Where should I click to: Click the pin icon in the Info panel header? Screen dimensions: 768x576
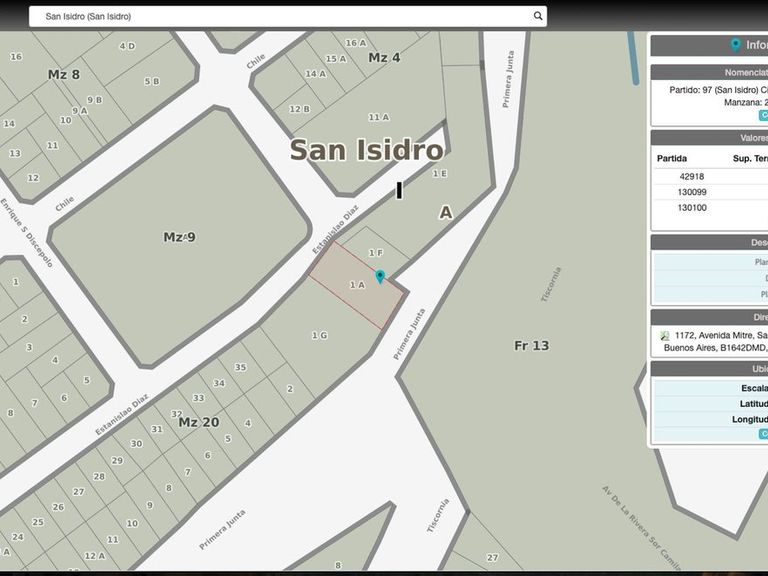736,45
